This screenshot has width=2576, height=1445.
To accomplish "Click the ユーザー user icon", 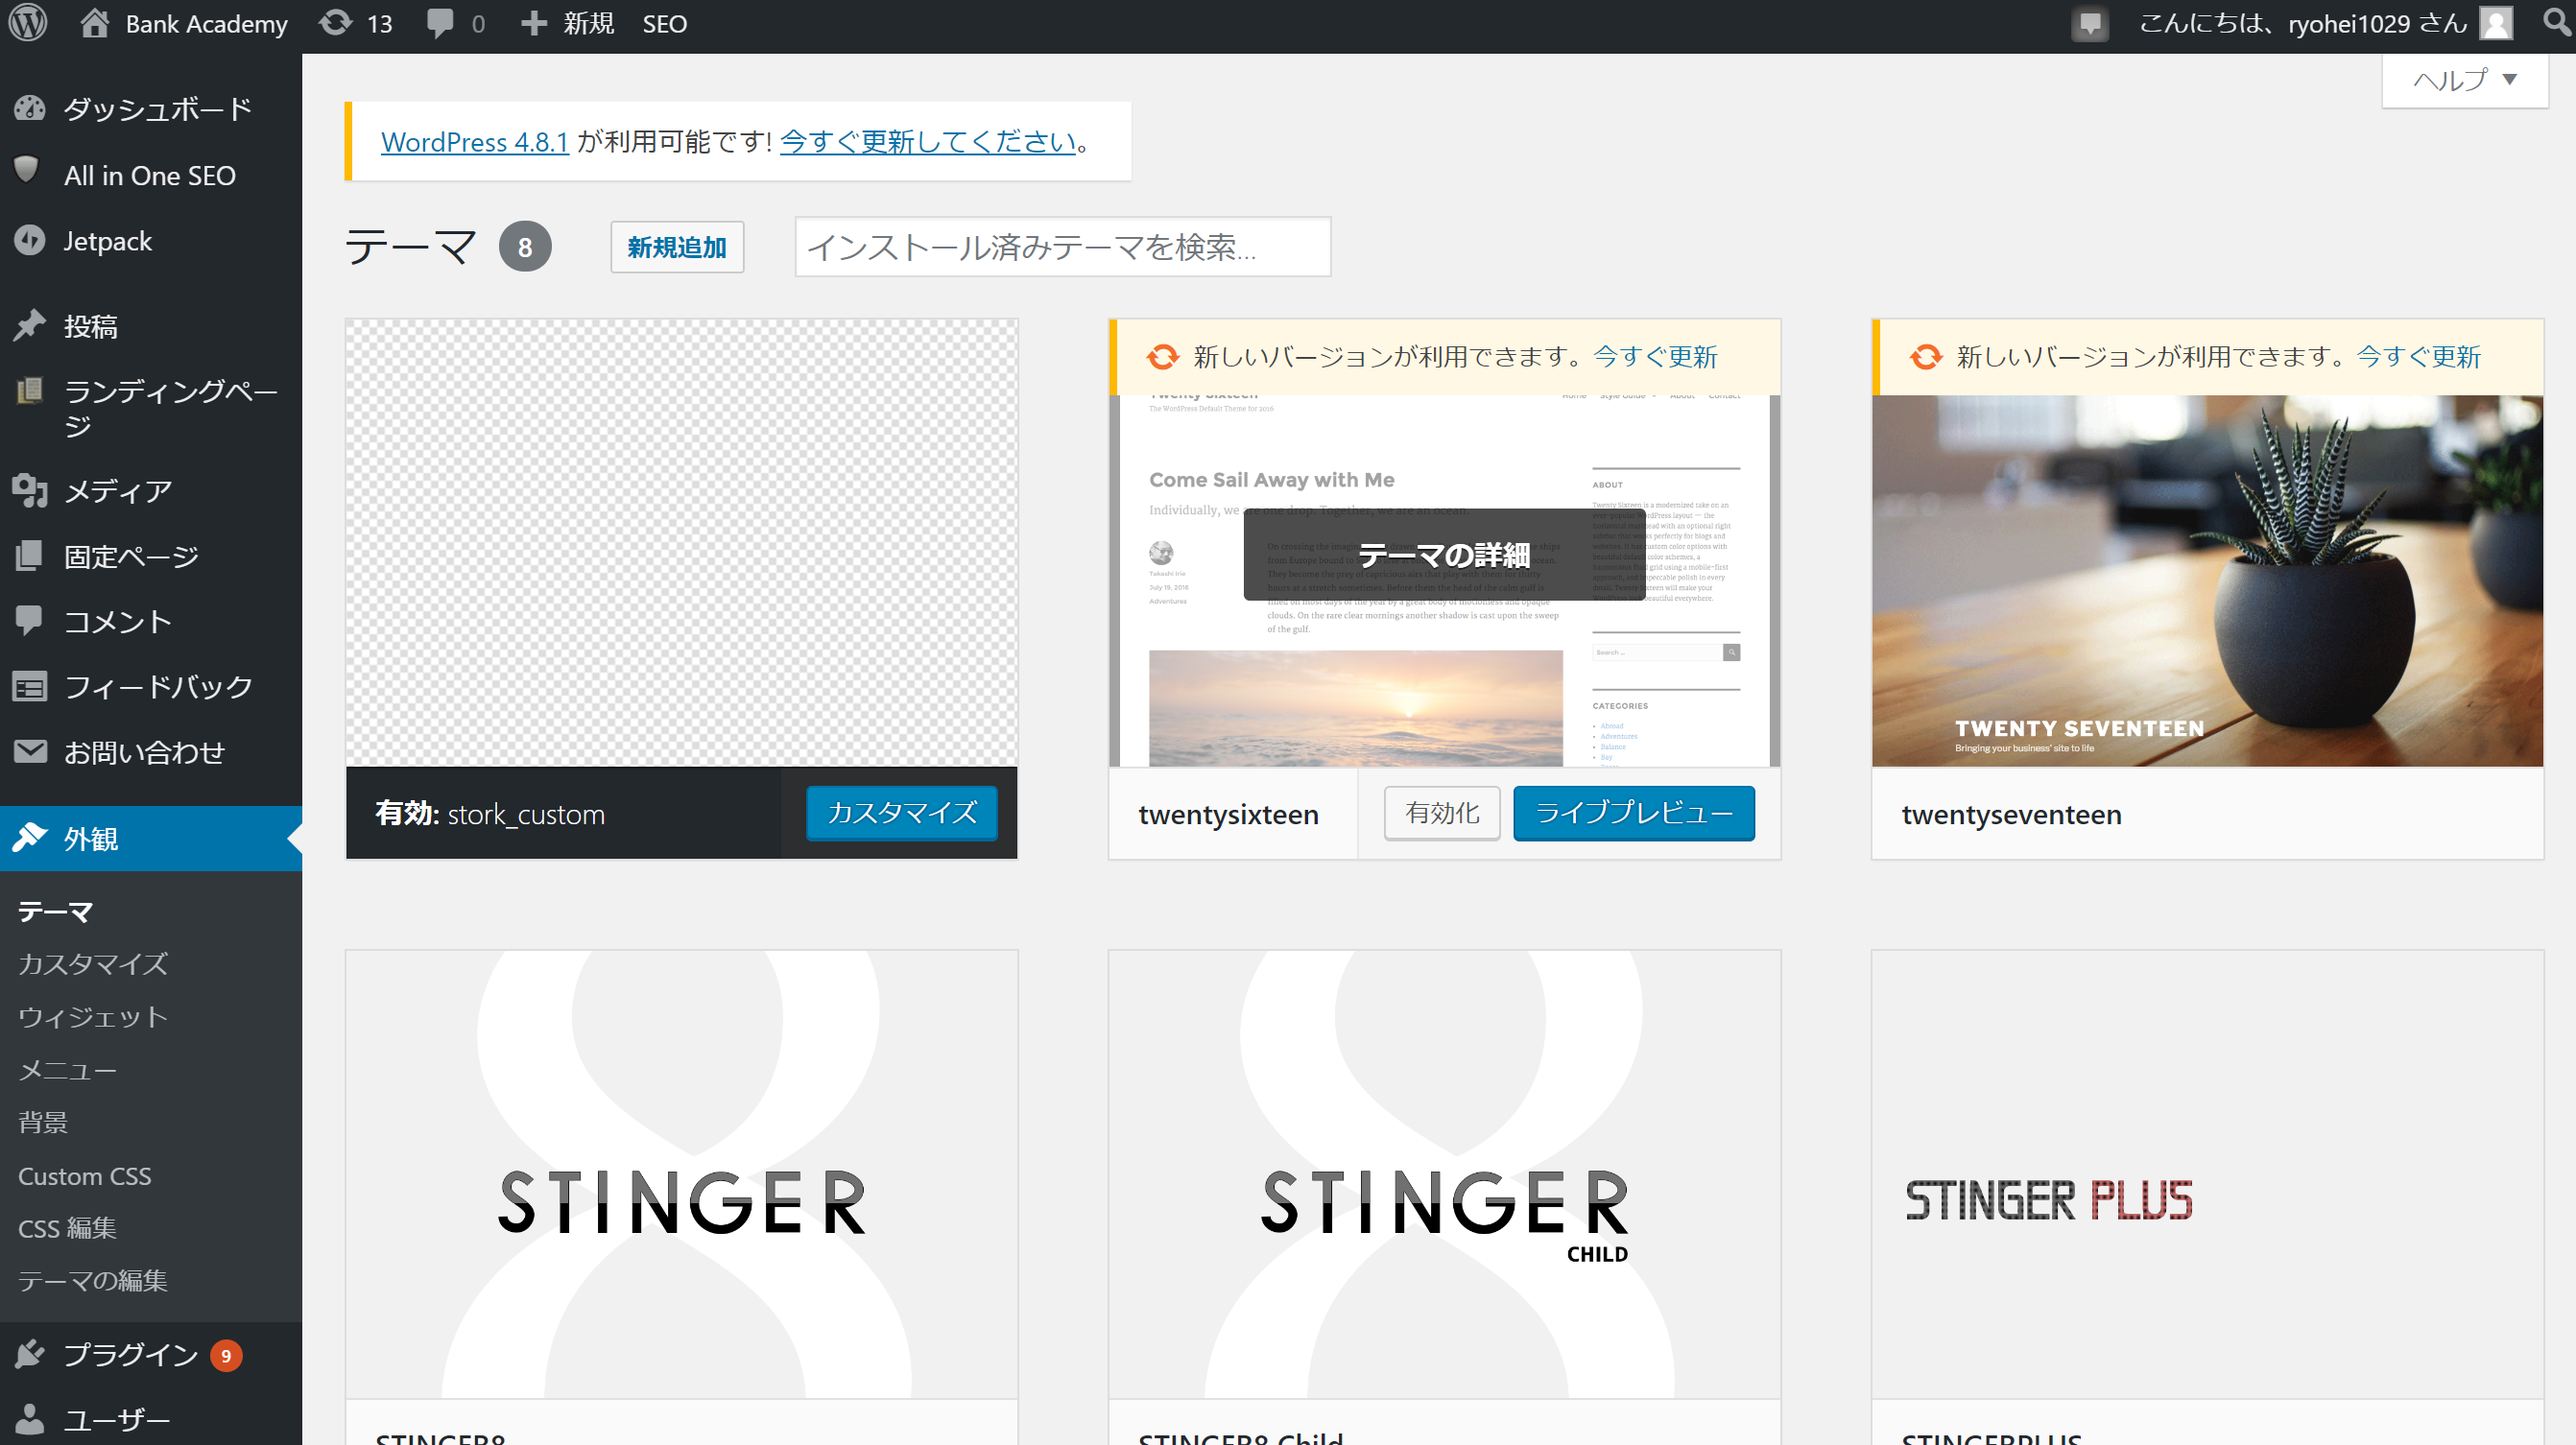I will pos(30,1418).
